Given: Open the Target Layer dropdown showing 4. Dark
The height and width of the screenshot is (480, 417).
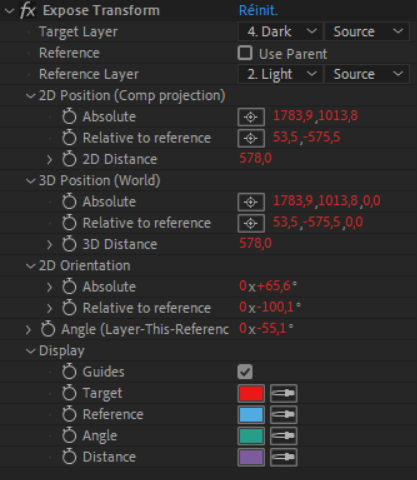Looking at the screenshot, I should (x=280, y=32).
